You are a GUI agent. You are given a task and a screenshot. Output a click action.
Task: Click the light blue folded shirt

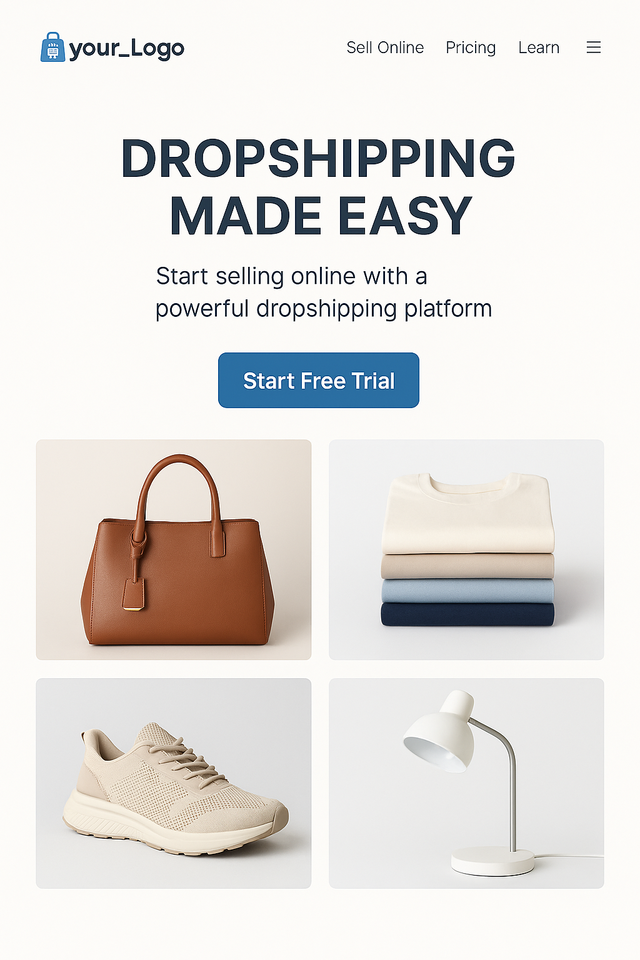[x=467, y=591]
